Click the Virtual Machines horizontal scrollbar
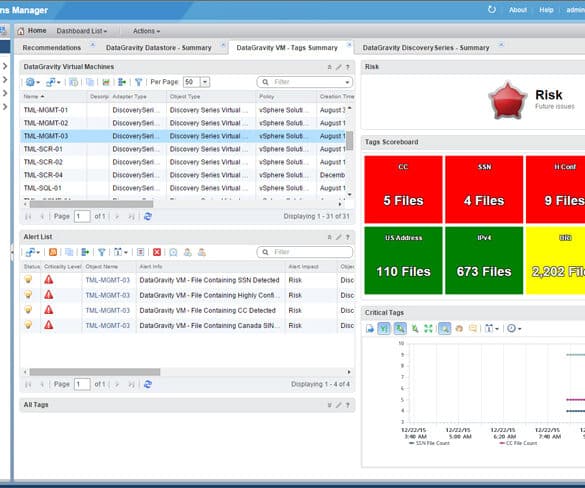 (x=91, y=204)
